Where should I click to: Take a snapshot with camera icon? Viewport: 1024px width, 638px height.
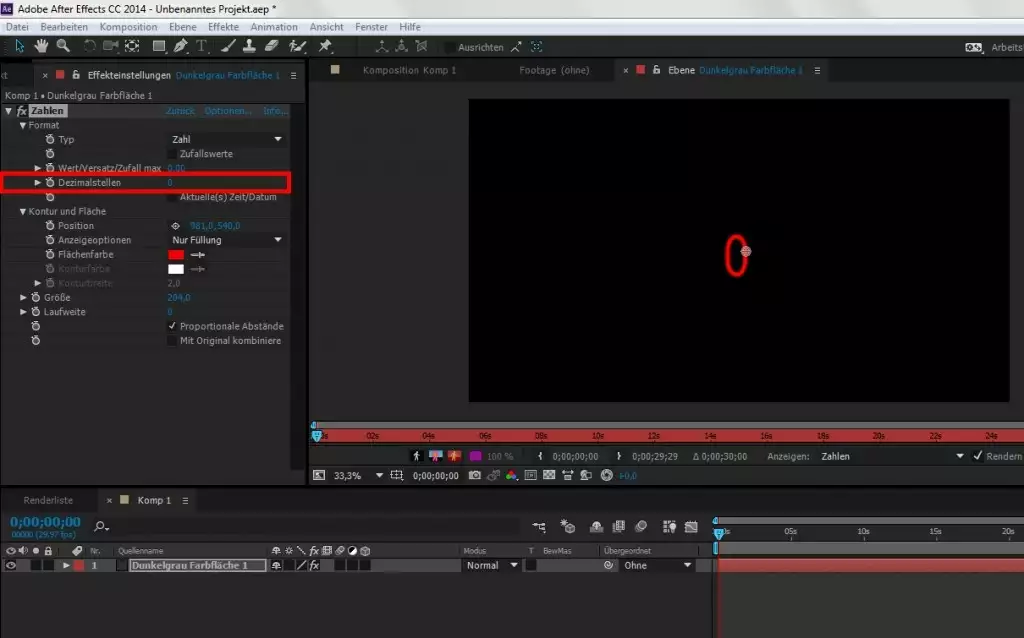(475, 476)
